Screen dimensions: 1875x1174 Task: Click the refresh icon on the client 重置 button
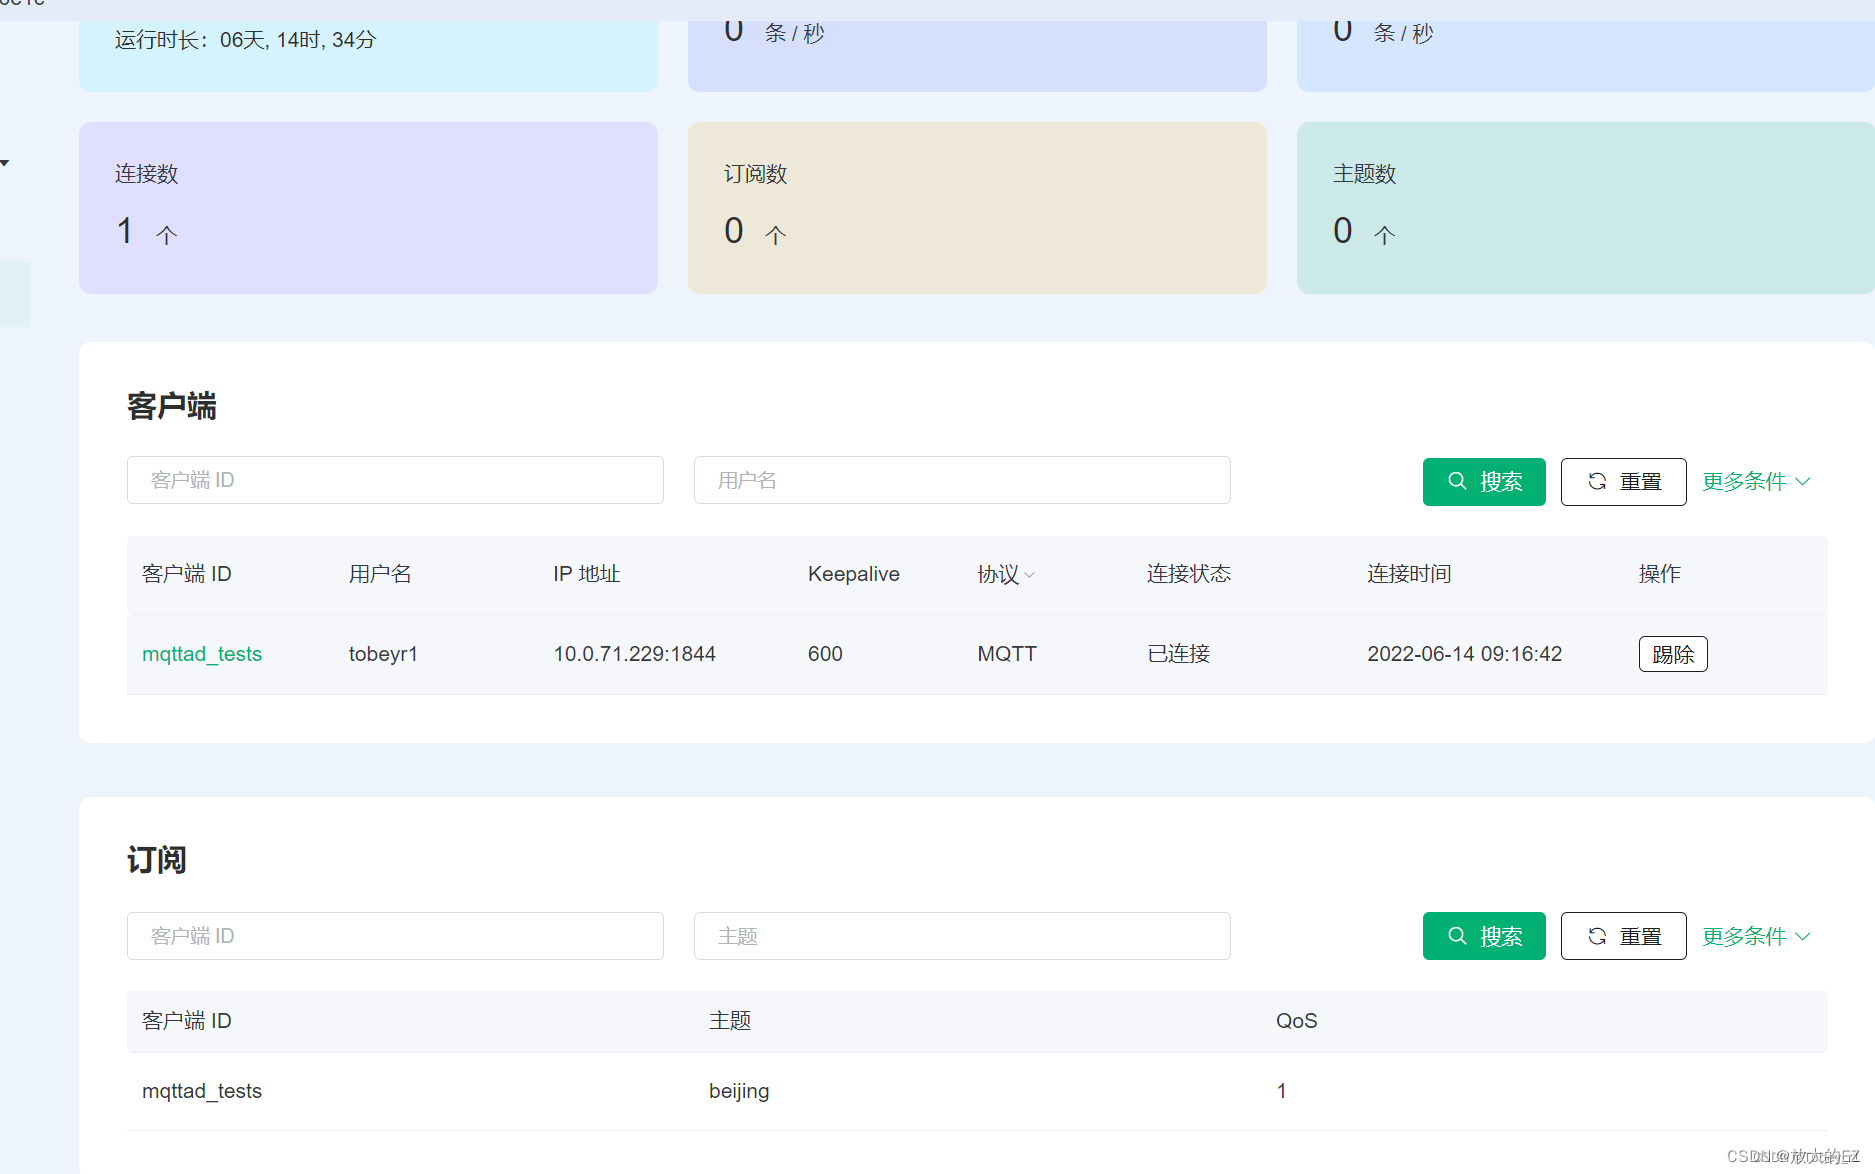tap(1598, 481)
